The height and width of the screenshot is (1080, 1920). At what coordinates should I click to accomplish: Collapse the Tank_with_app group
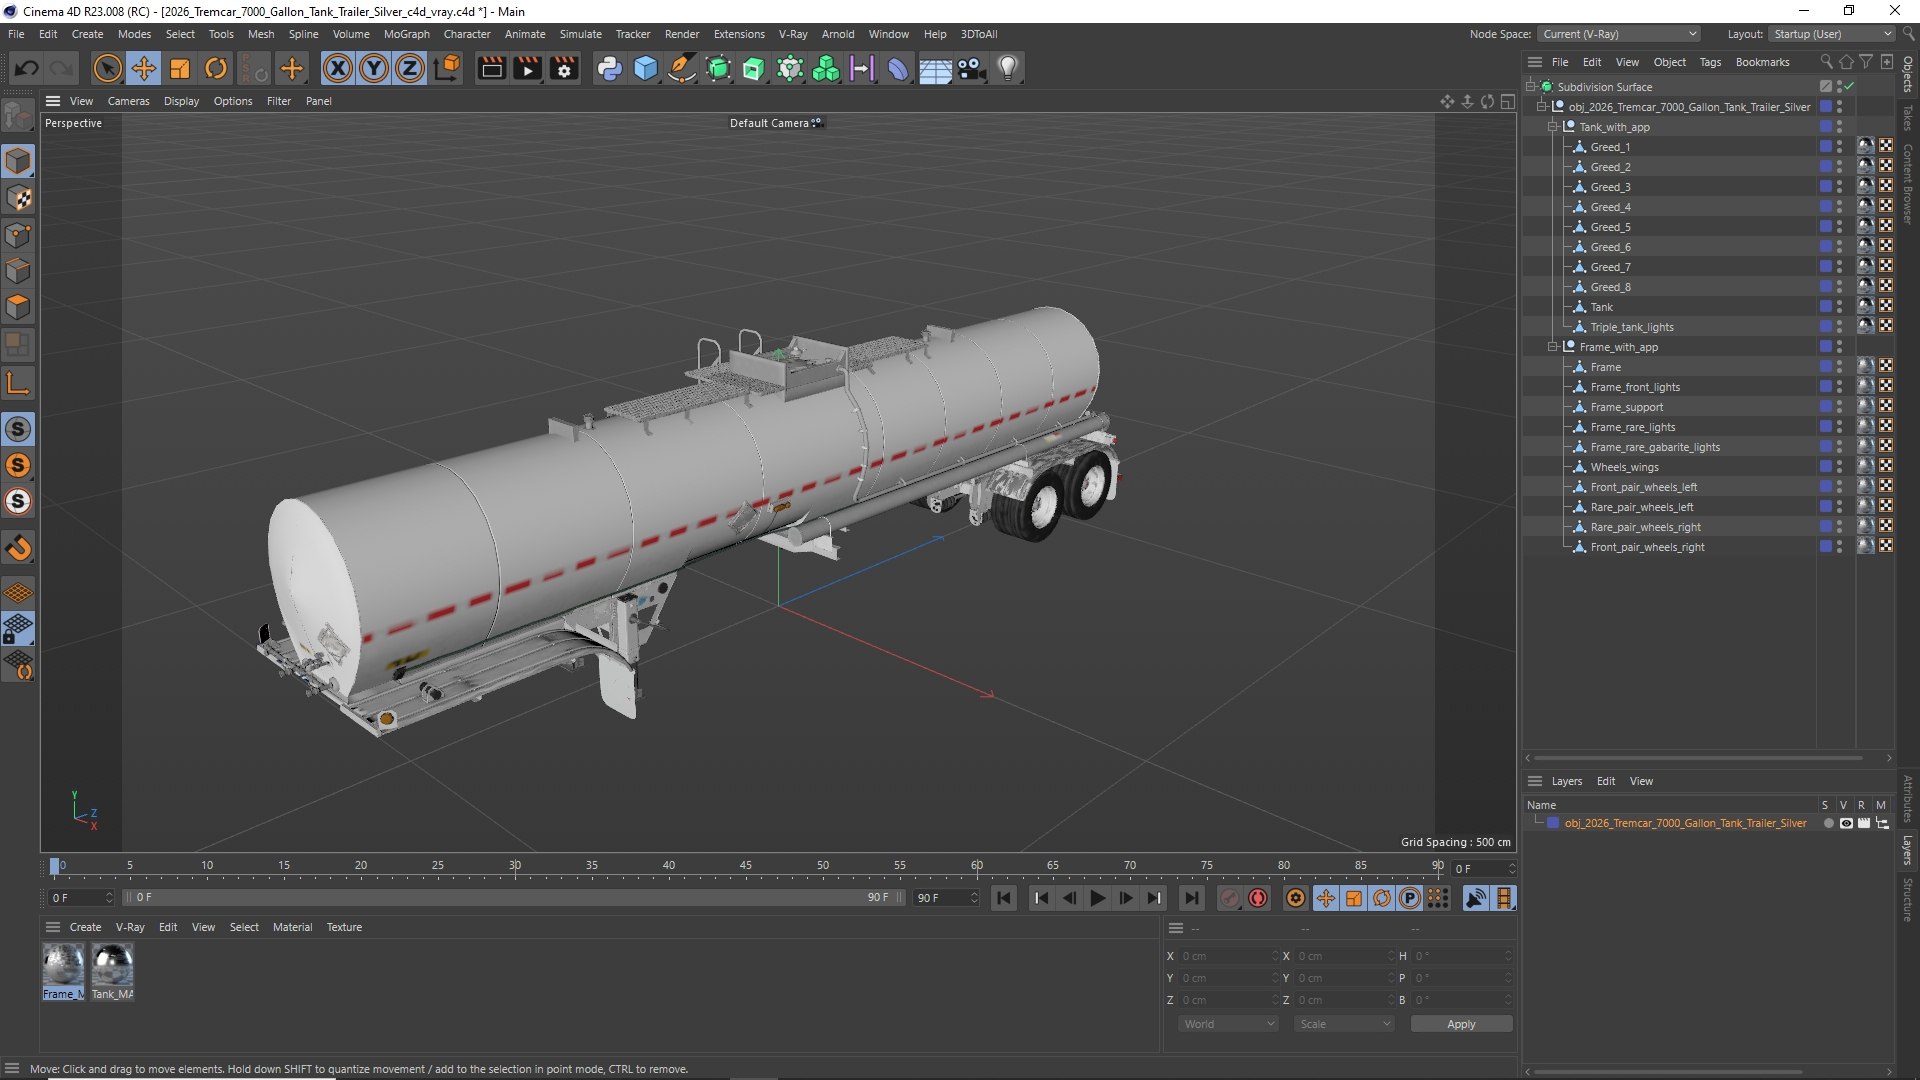tap(1553, 127)
